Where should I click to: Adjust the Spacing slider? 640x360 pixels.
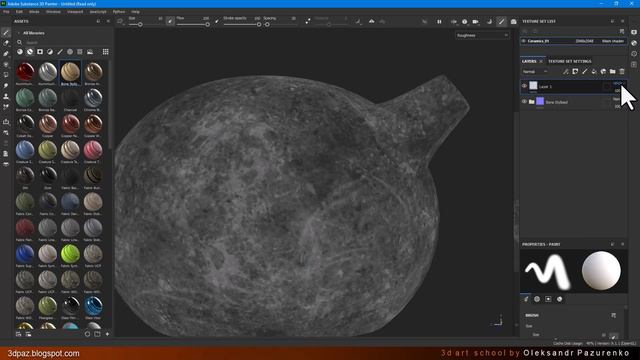point(280,24)
